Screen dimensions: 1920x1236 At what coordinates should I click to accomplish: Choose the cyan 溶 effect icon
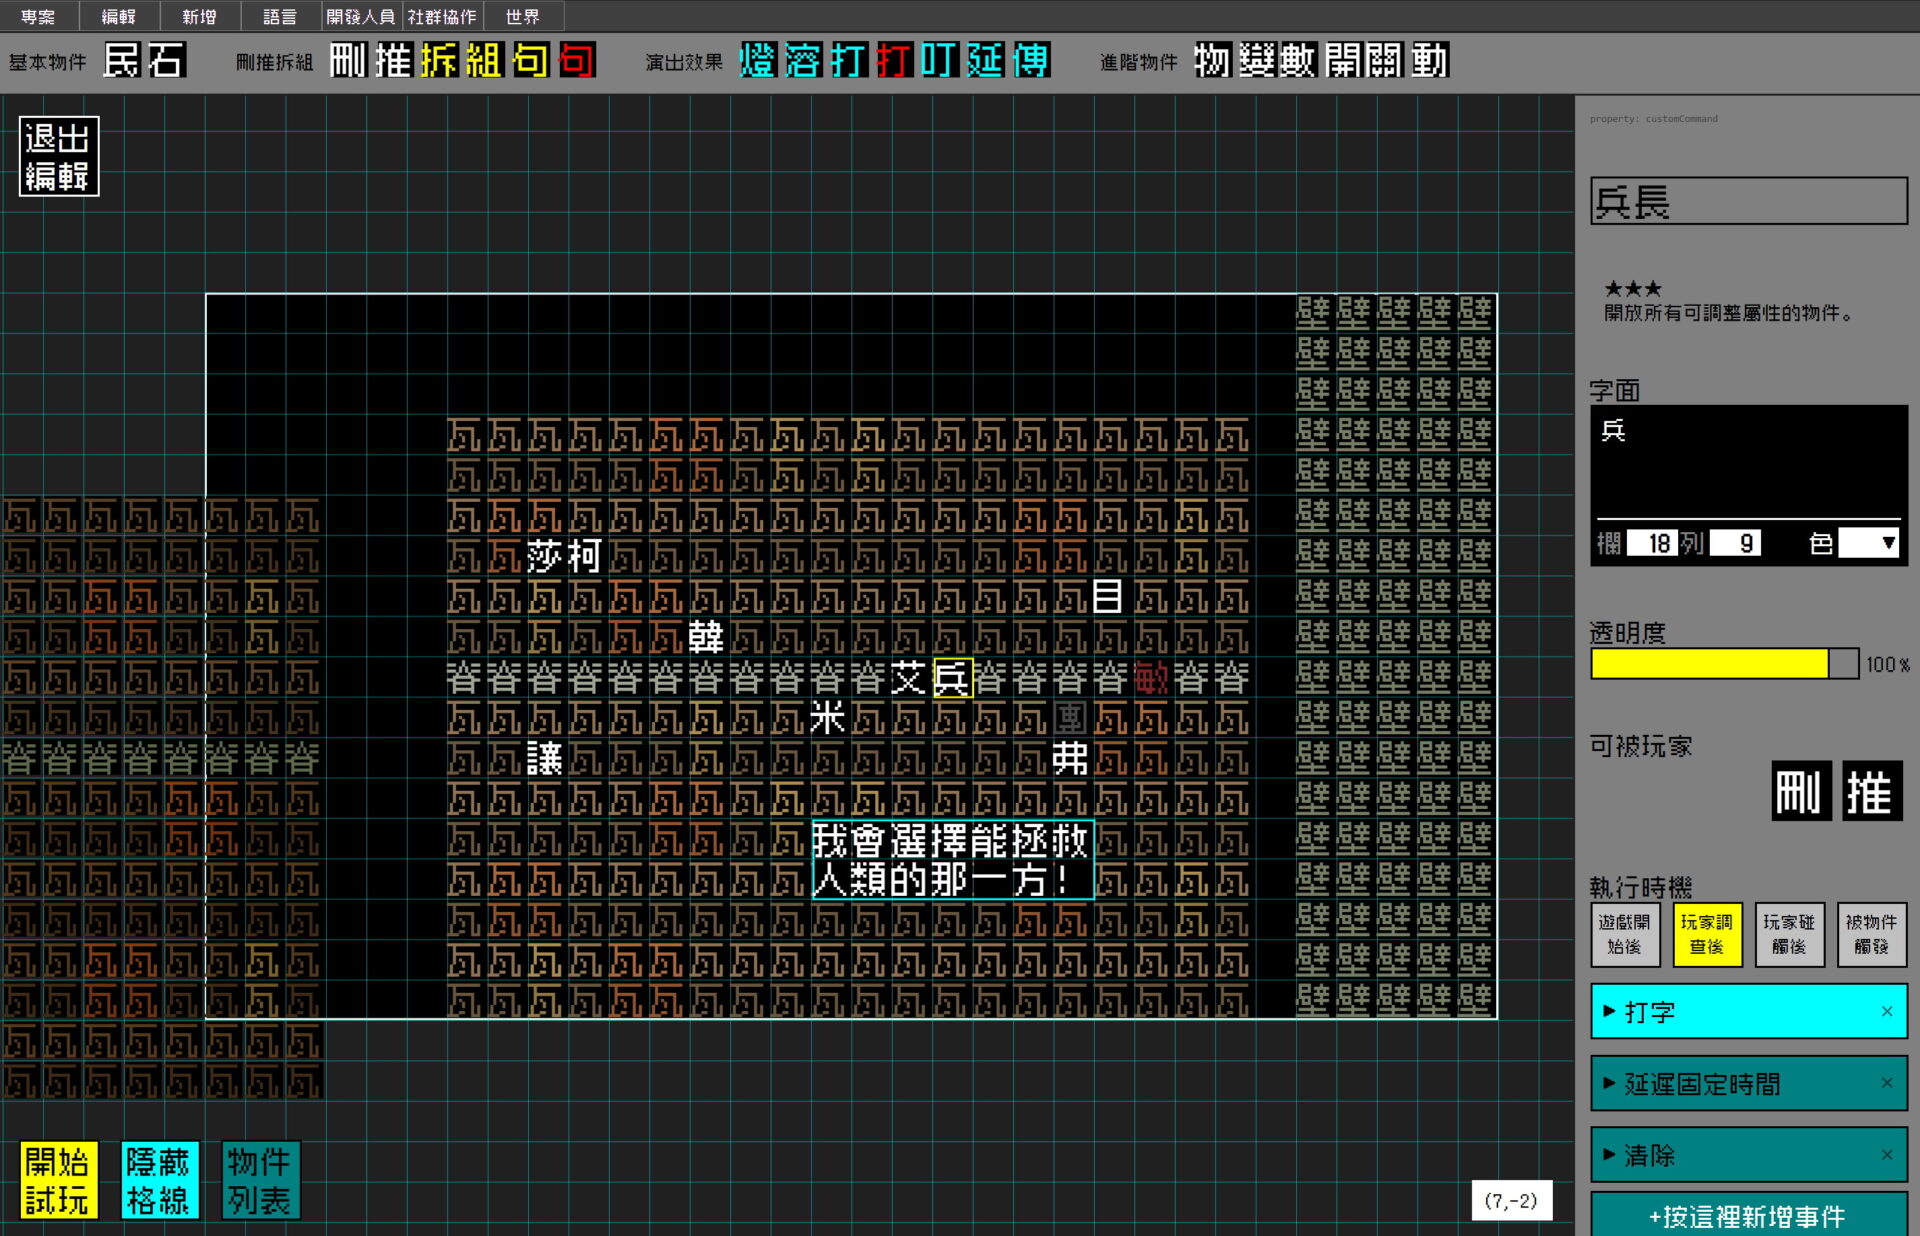(x=802, y=61)
